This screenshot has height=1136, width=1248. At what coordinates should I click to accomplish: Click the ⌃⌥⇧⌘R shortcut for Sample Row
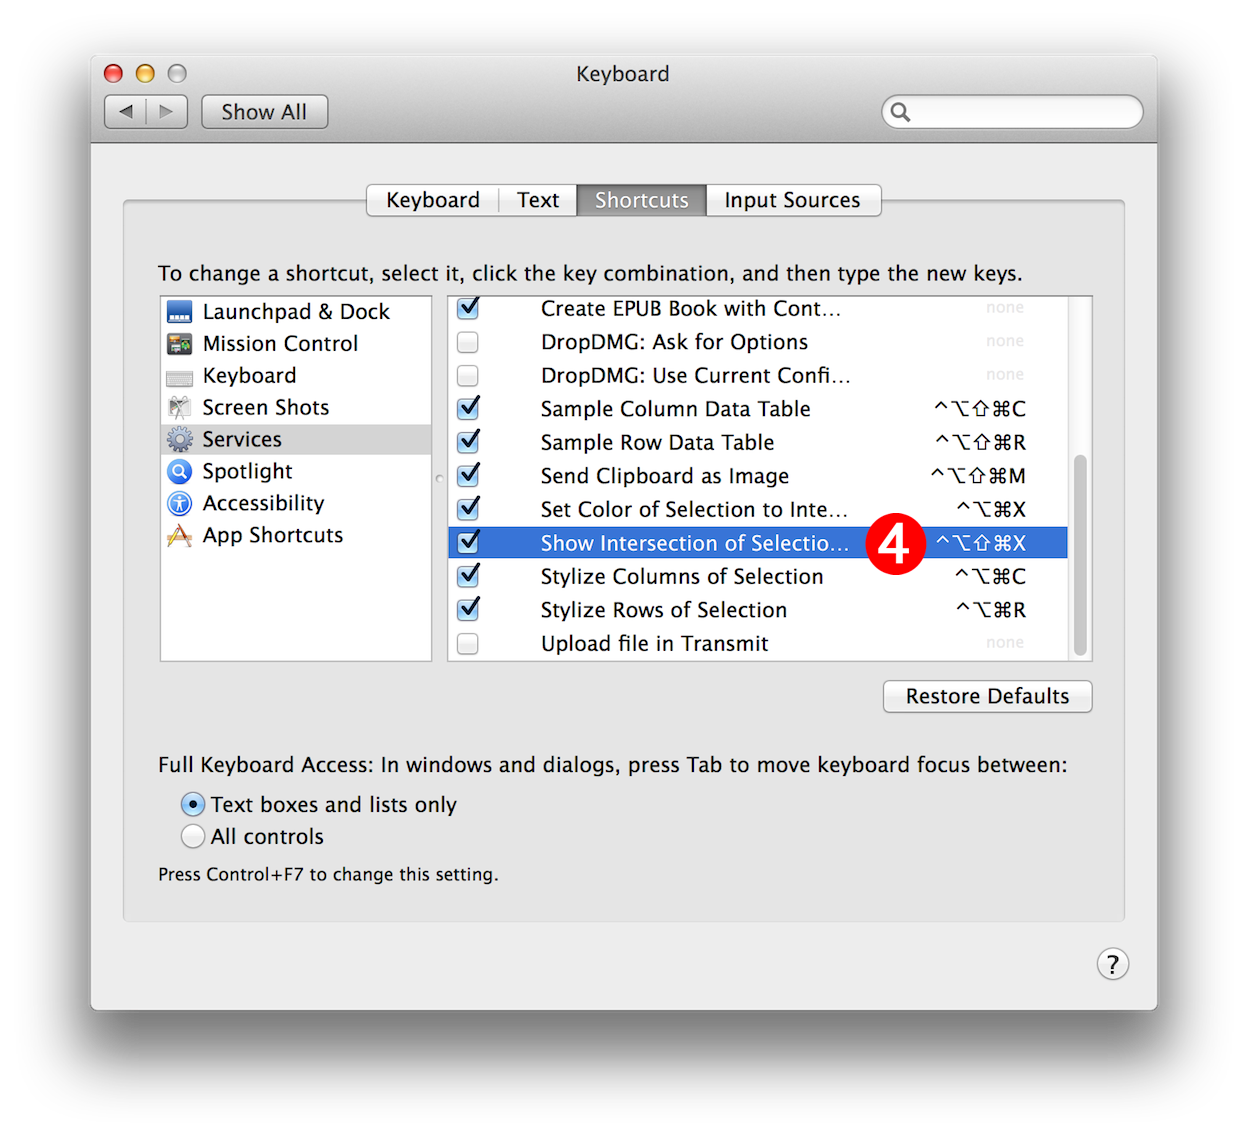(x=980, y=442)
